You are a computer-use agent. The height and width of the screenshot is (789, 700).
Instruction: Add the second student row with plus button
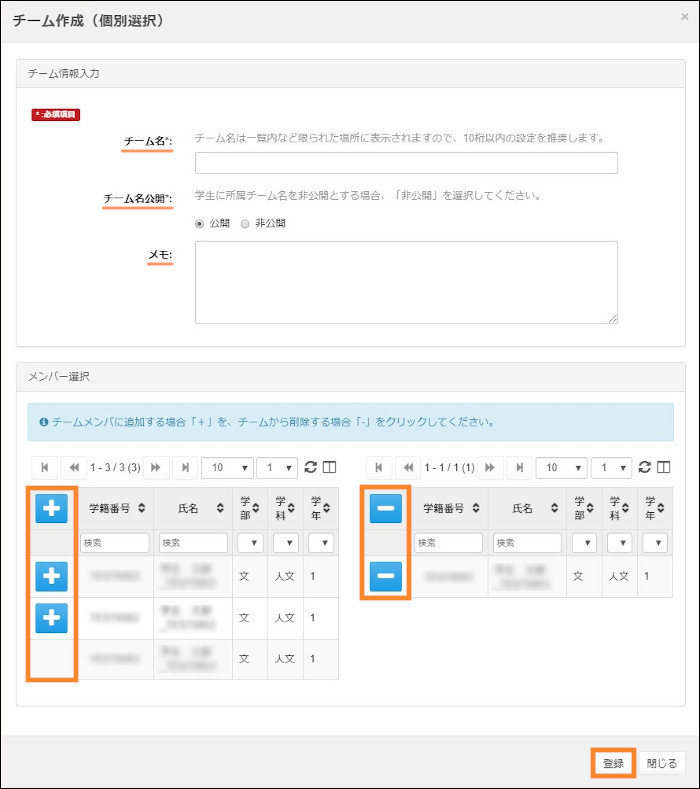pyautogui.click(x=52, y=618)
